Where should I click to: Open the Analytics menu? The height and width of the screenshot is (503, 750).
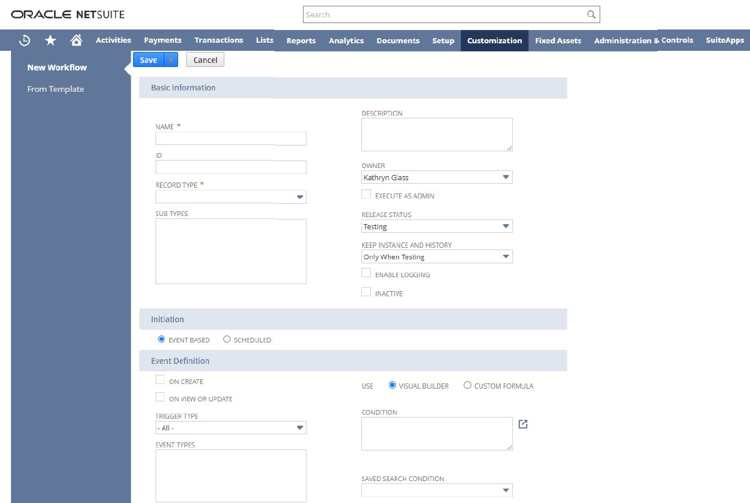[x=346, y=41]
